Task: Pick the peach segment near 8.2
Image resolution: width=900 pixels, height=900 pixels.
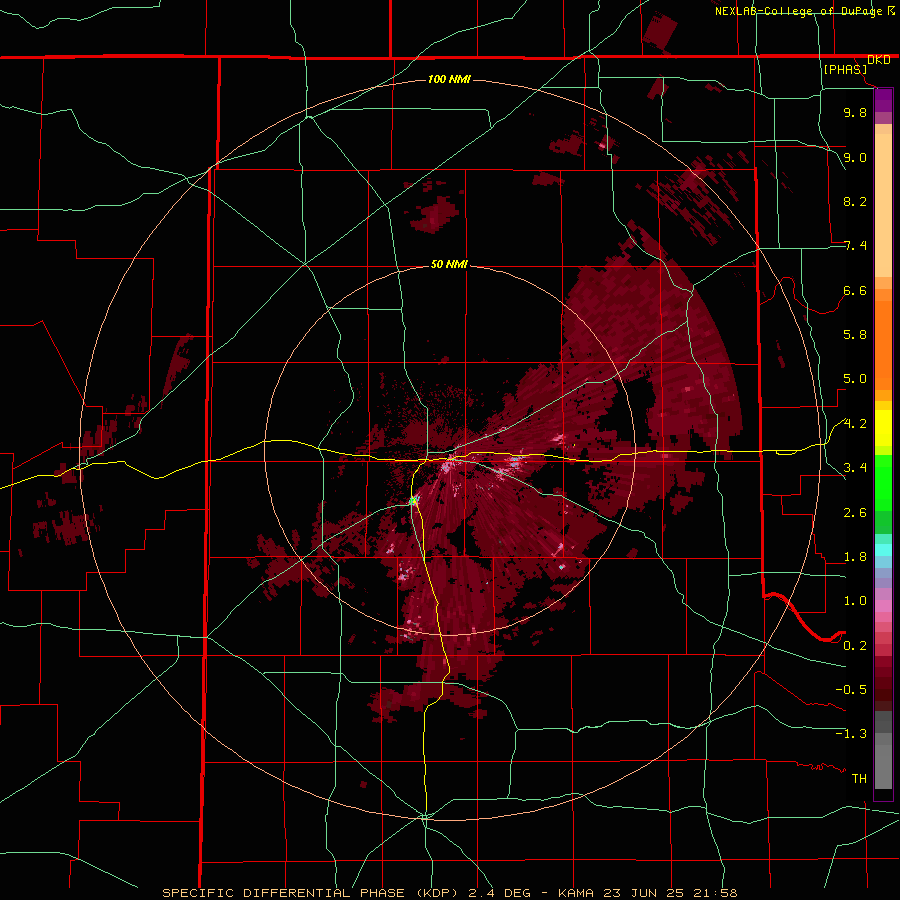Action: [x=883, y=205]
